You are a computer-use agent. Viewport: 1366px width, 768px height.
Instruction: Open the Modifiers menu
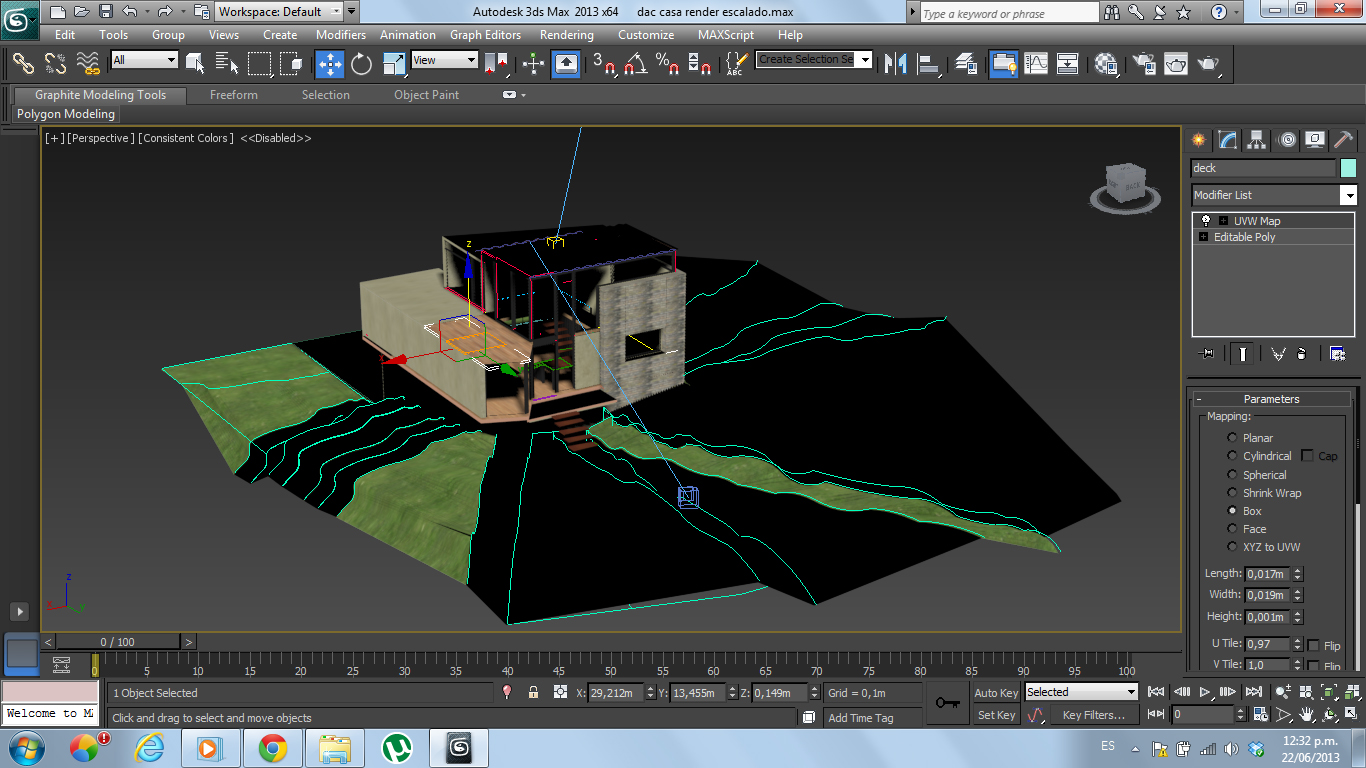[x=341, y=34]
